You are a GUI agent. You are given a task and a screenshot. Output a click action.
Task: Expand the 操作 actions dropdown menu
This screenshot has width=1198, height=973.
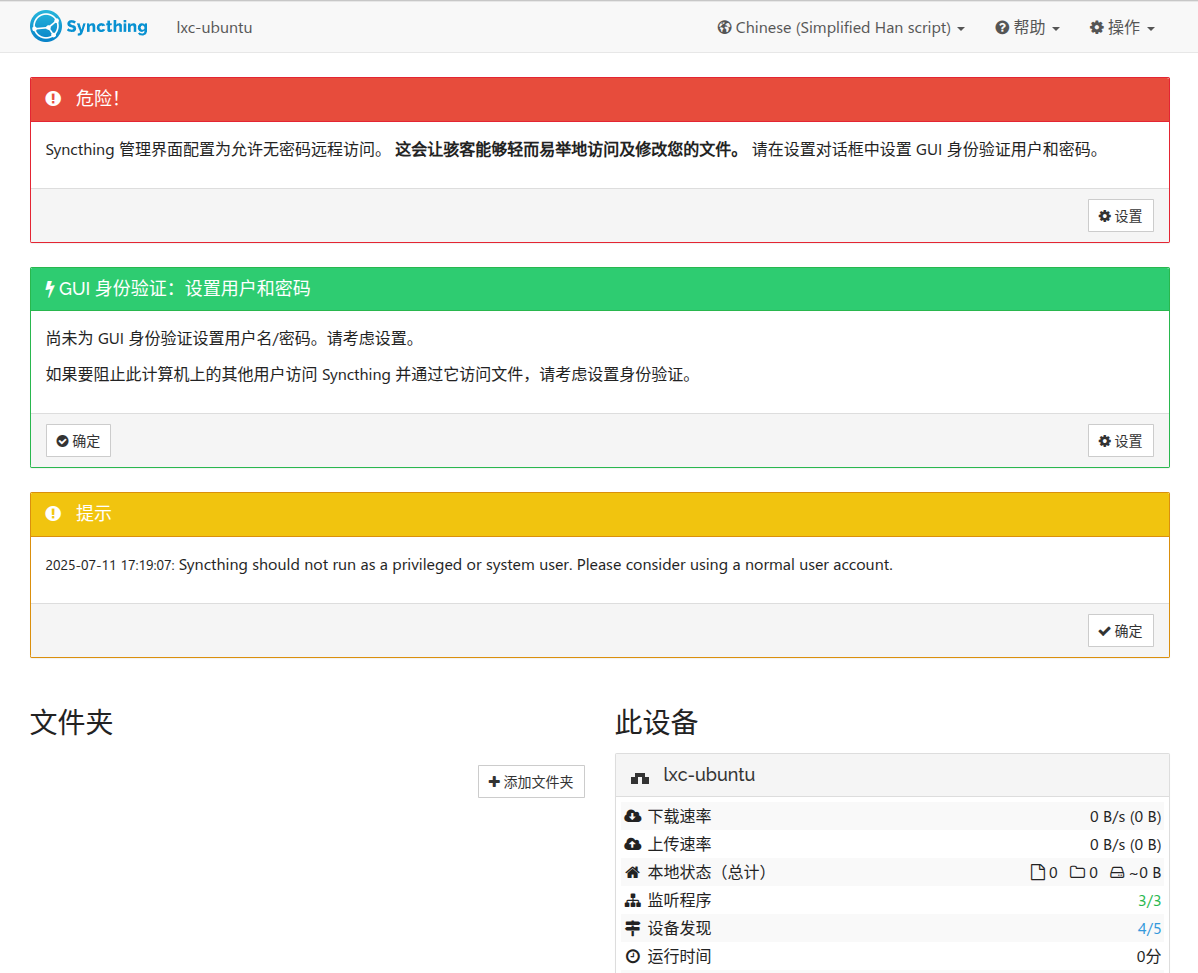click(1122, 28)
